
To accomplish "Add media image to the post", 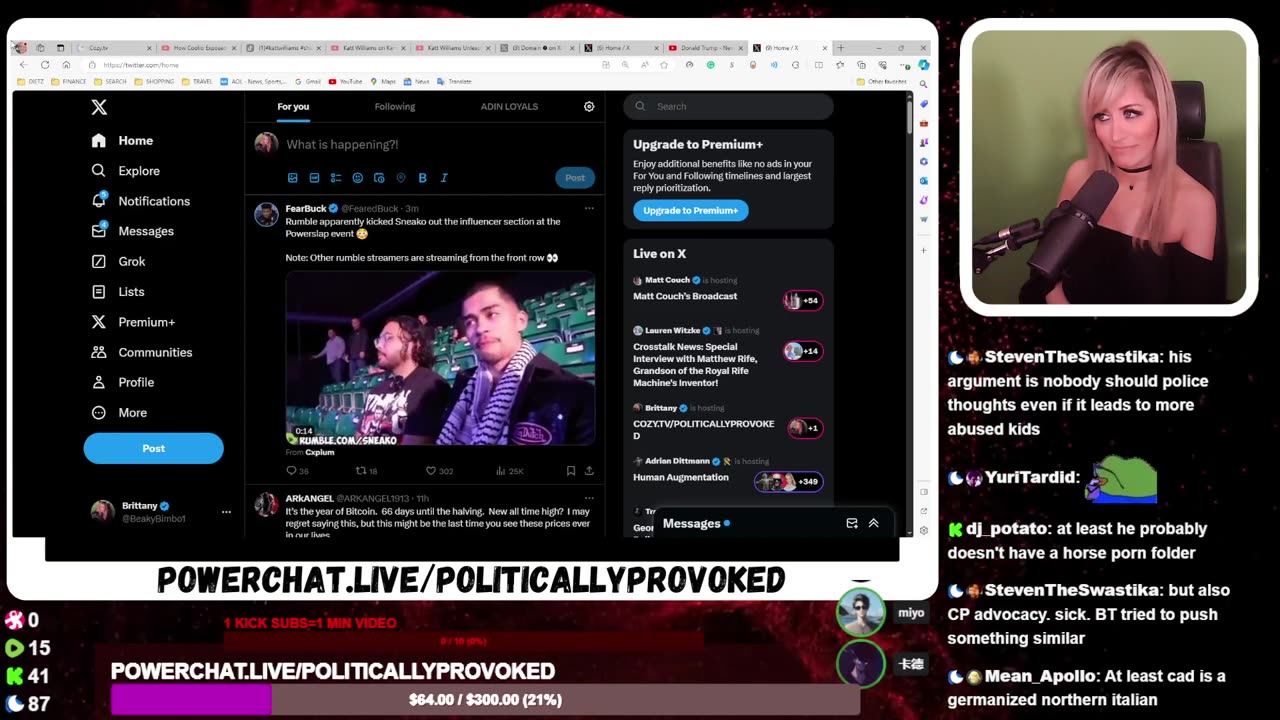I will pyautogui.click(x=293, y=178).
